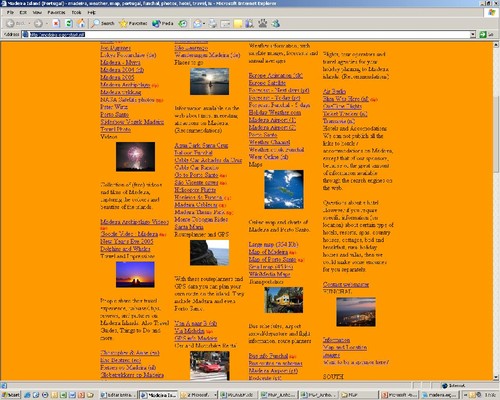Click the fireworks video thumbnail
The image size is (500, 400).
[x=135, y=157]
